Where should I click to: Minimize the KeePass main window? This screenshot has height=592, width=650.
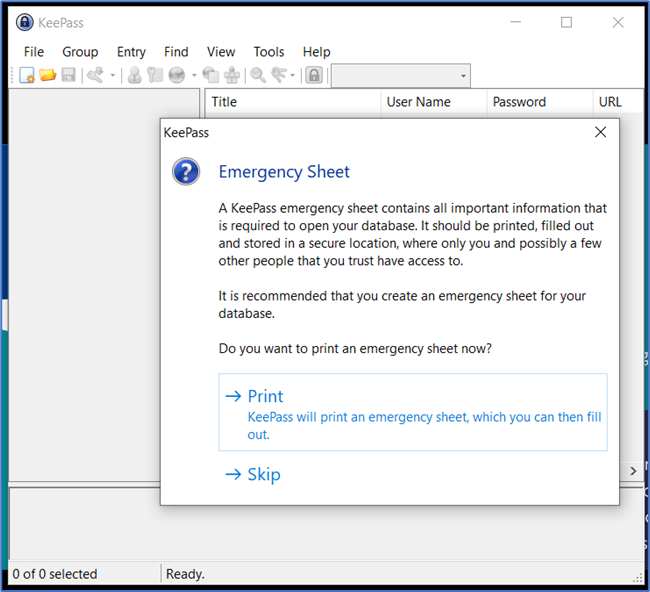pyautogui.click(x=515, y=22)
